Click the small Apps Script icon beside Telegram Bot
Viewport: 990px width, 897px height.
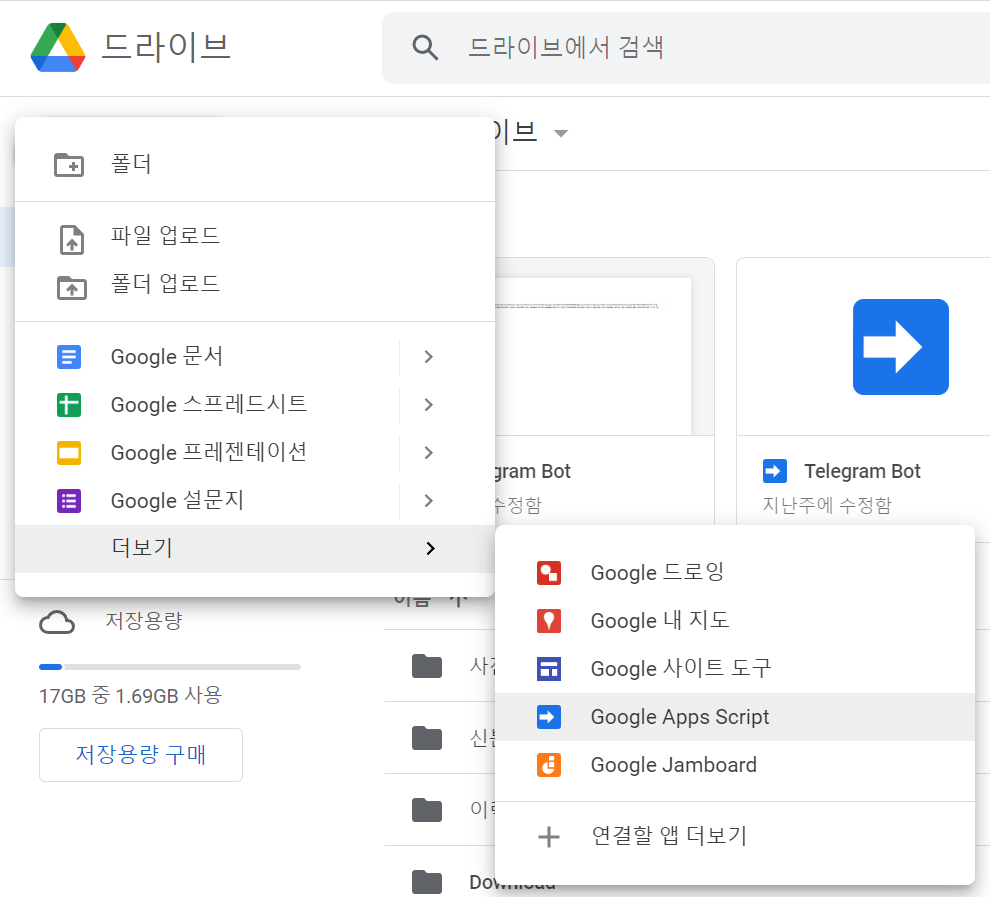click(775, 471)
